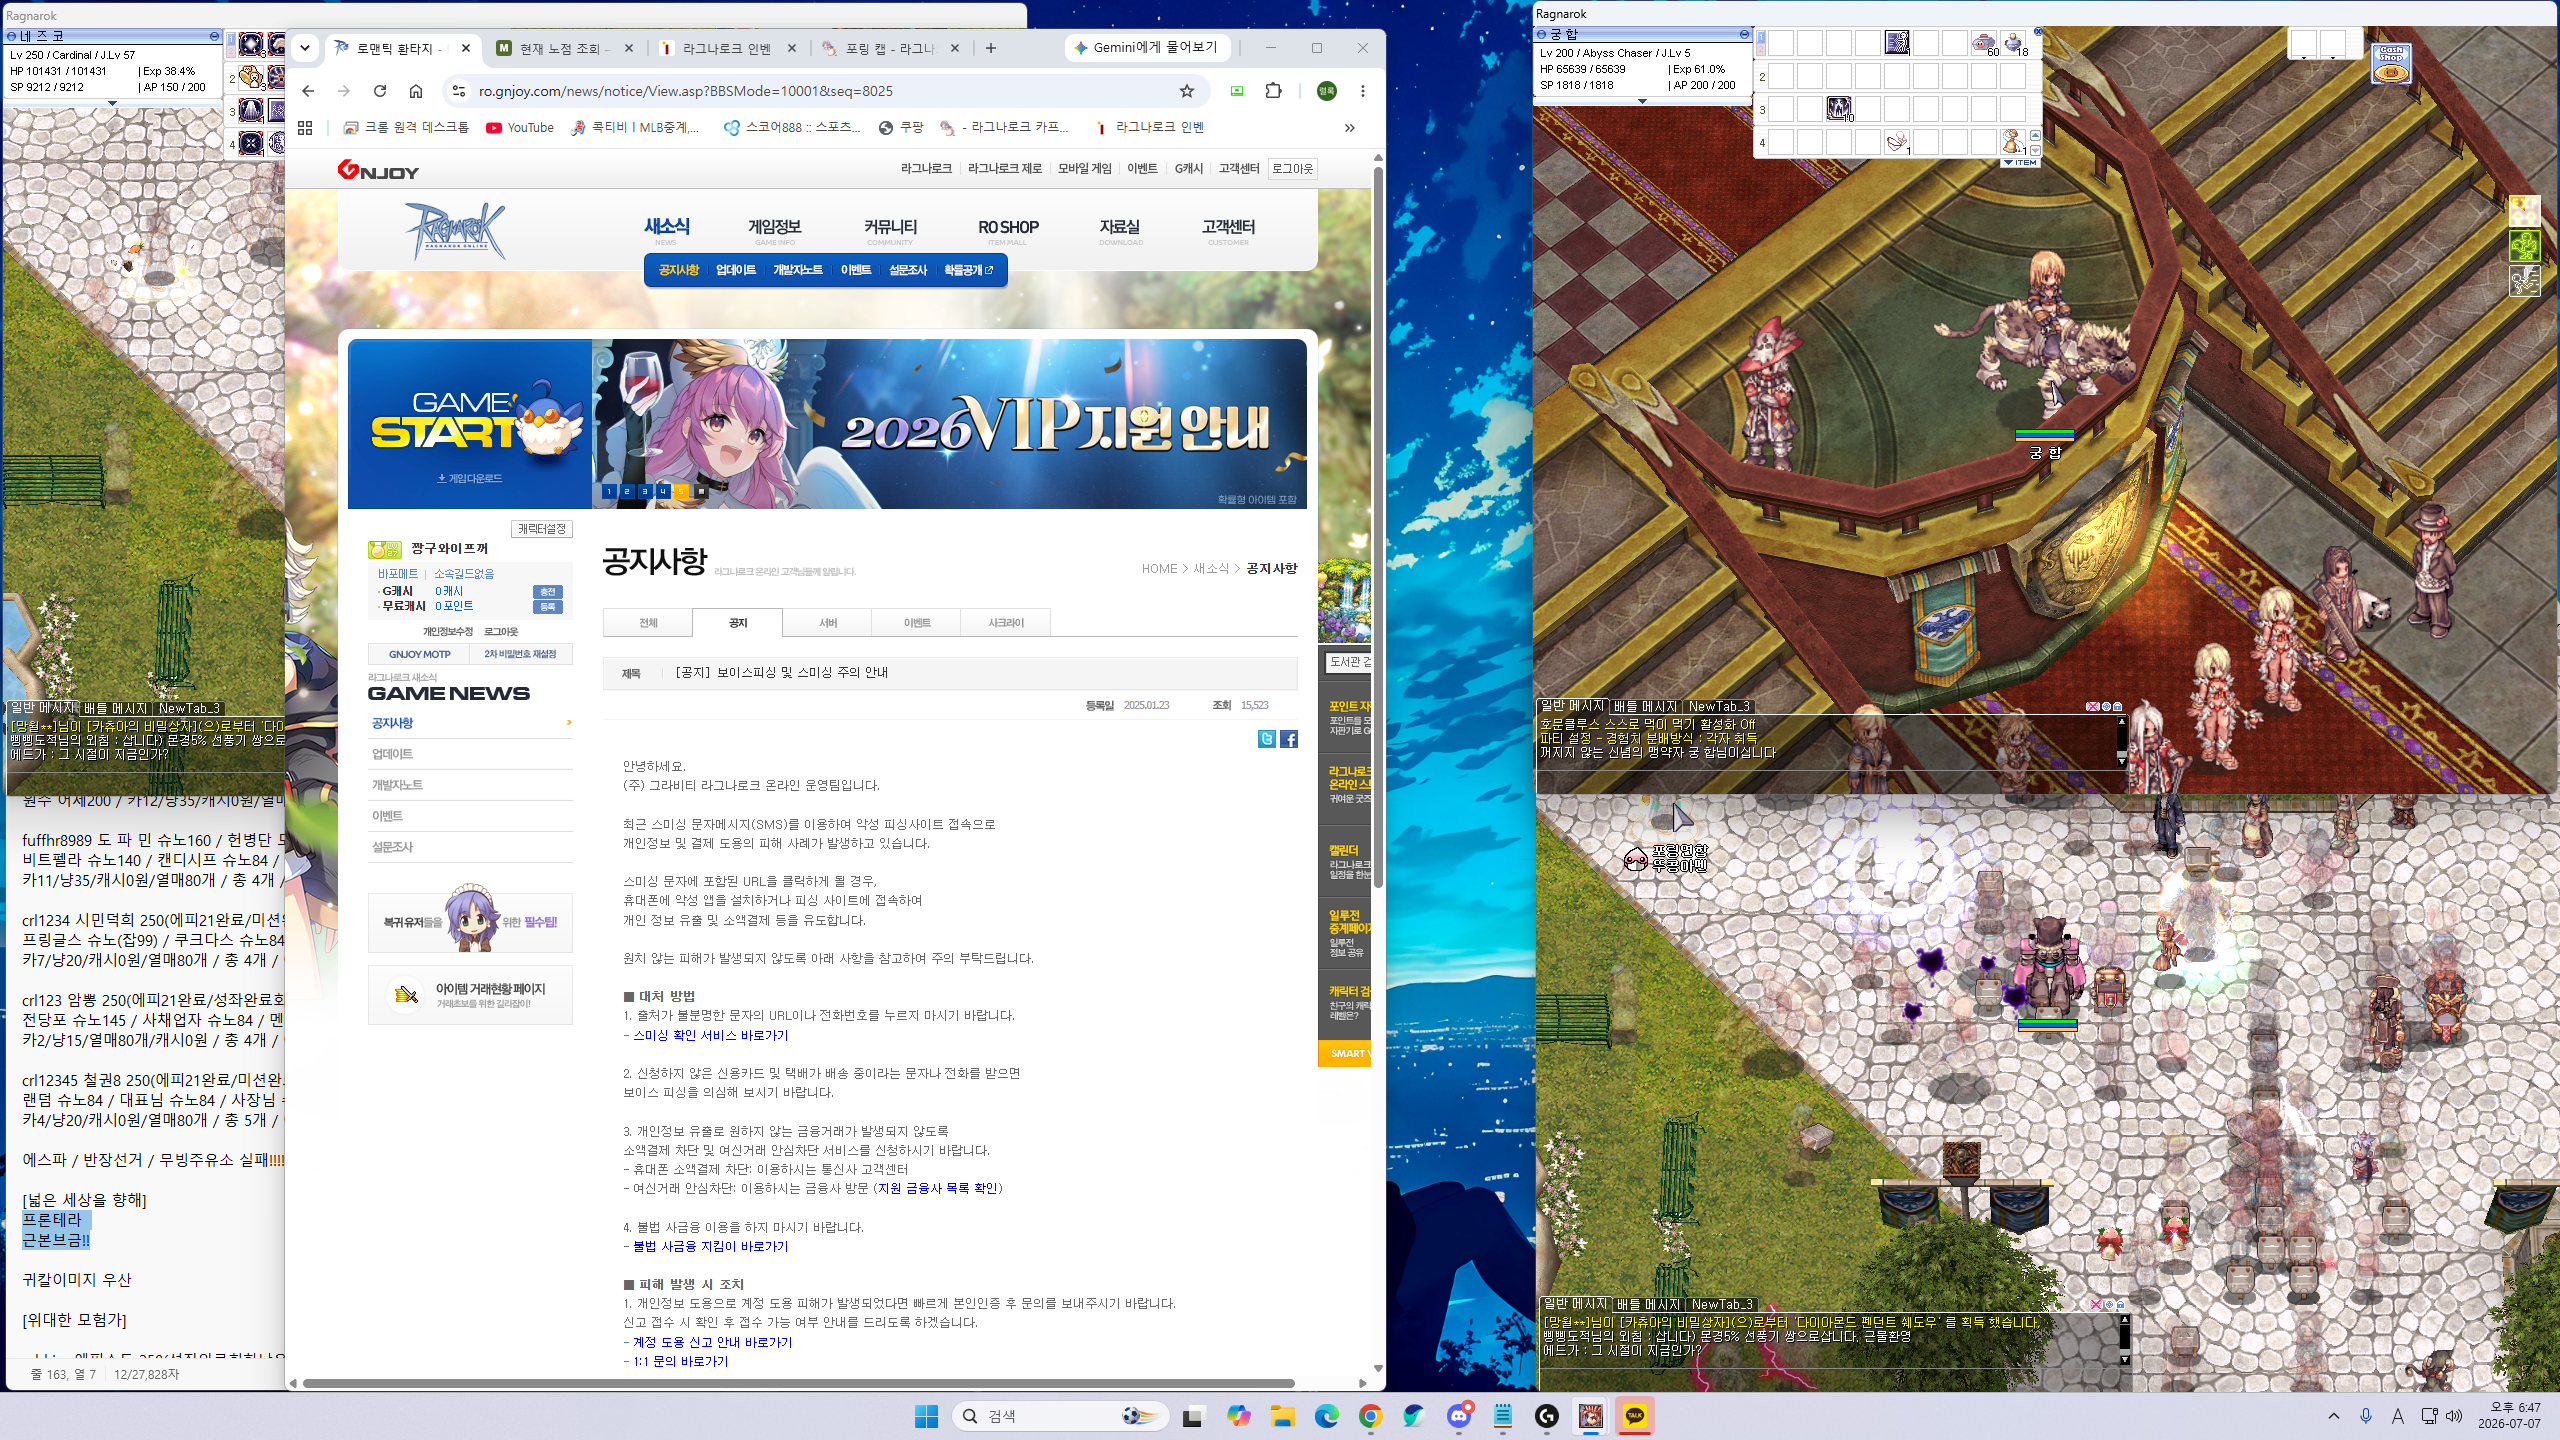This screenshot has height=1440, width=2560.
Task: Reload the Gnjoy notice page
Action: coord(380,91)
